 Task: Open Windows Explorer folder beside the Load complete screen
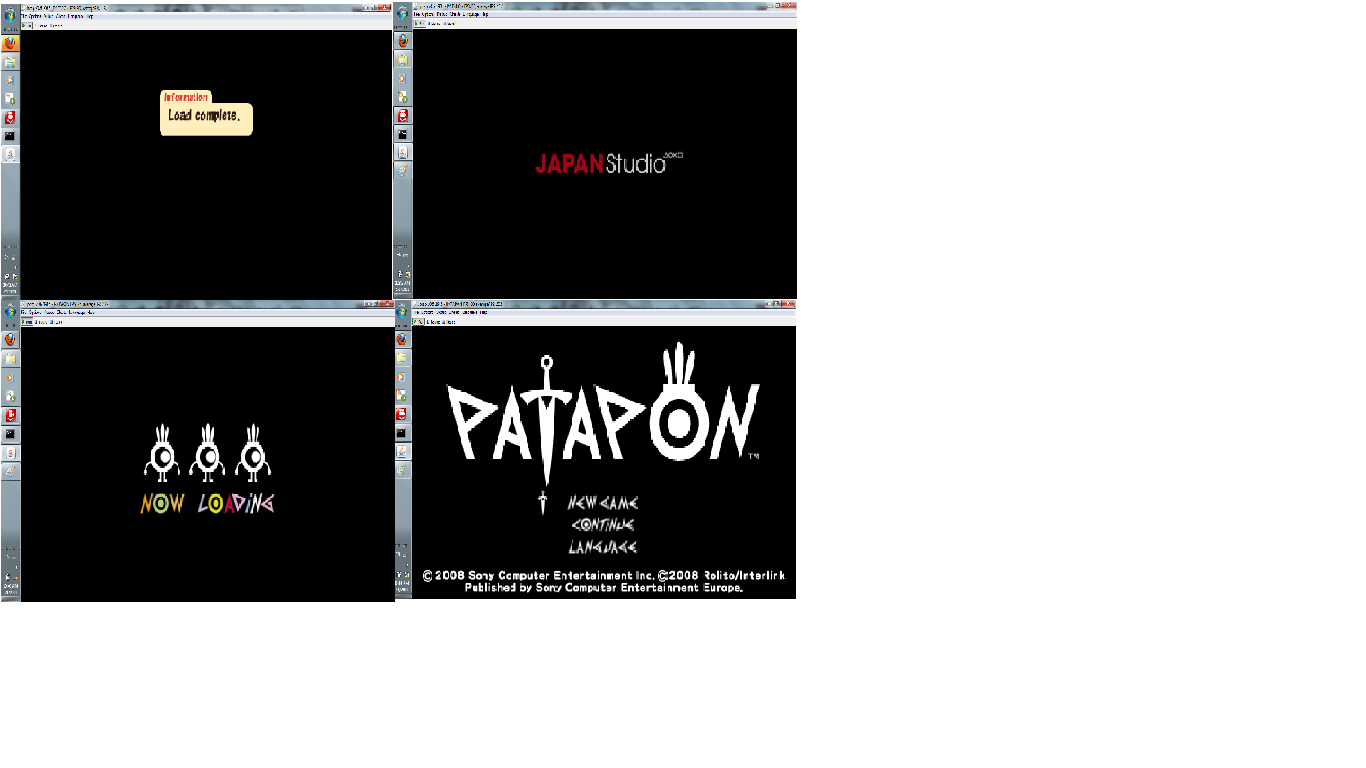(10, 62)
